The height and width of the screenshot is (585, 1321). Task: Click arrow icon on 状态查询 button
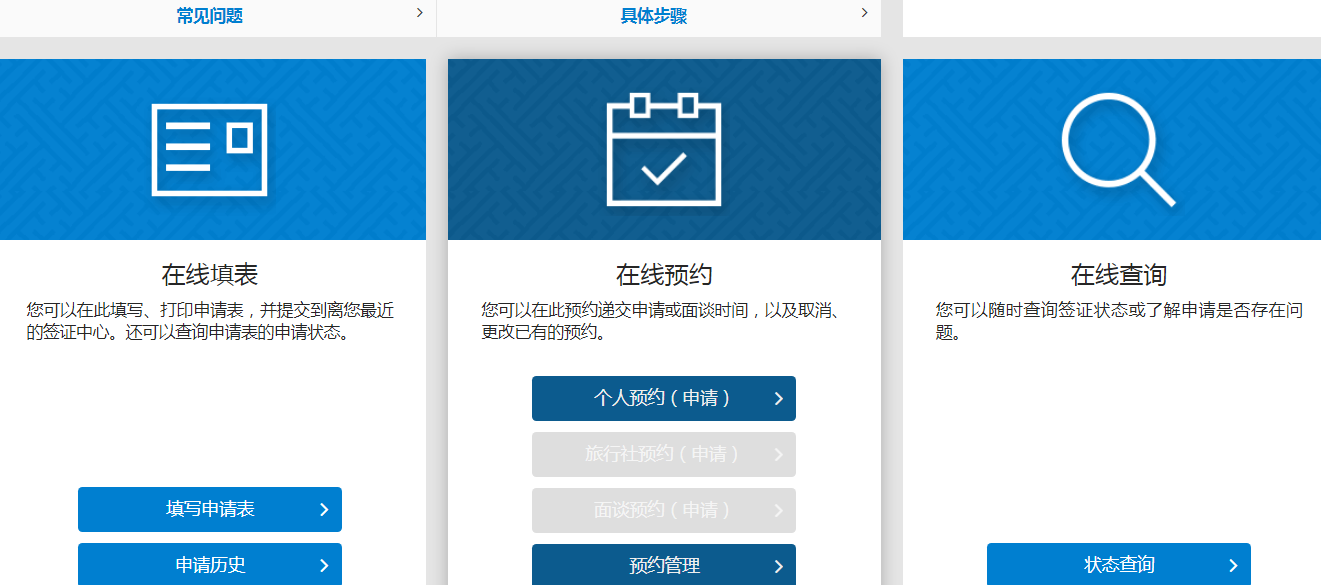(x=1233, y=566)
